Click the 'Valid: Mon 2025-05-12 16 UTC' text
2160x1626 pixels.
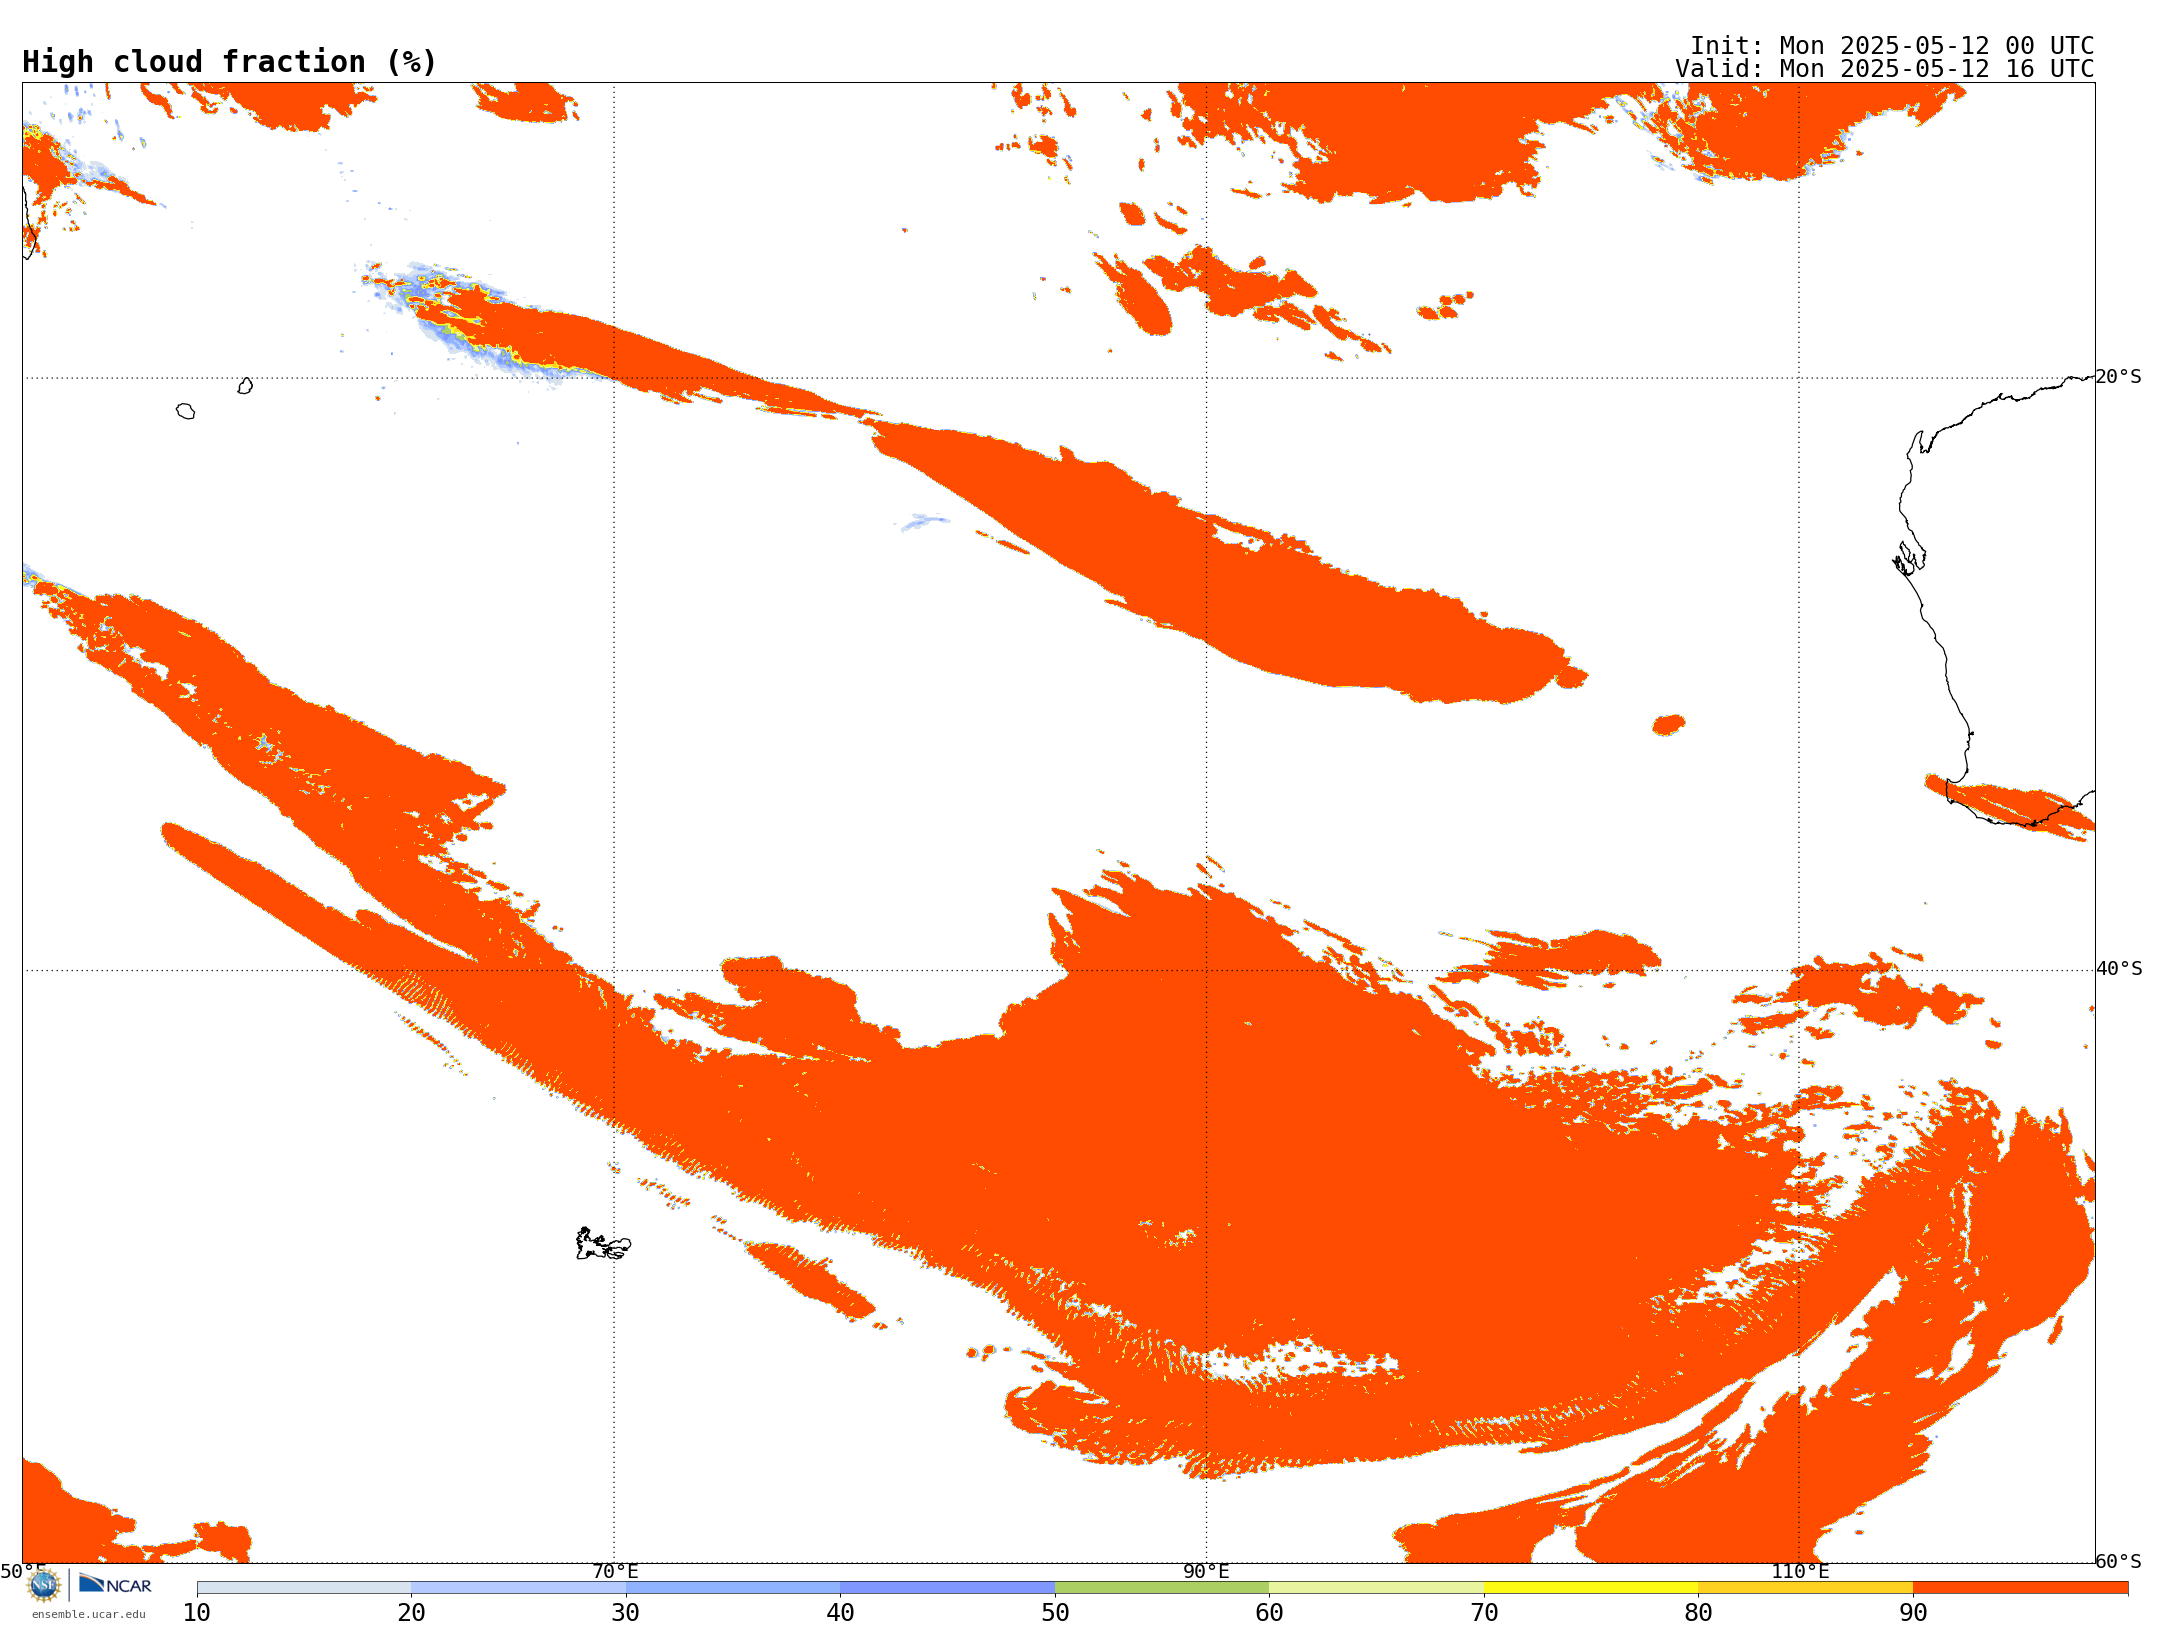[x=1885, y=69]
